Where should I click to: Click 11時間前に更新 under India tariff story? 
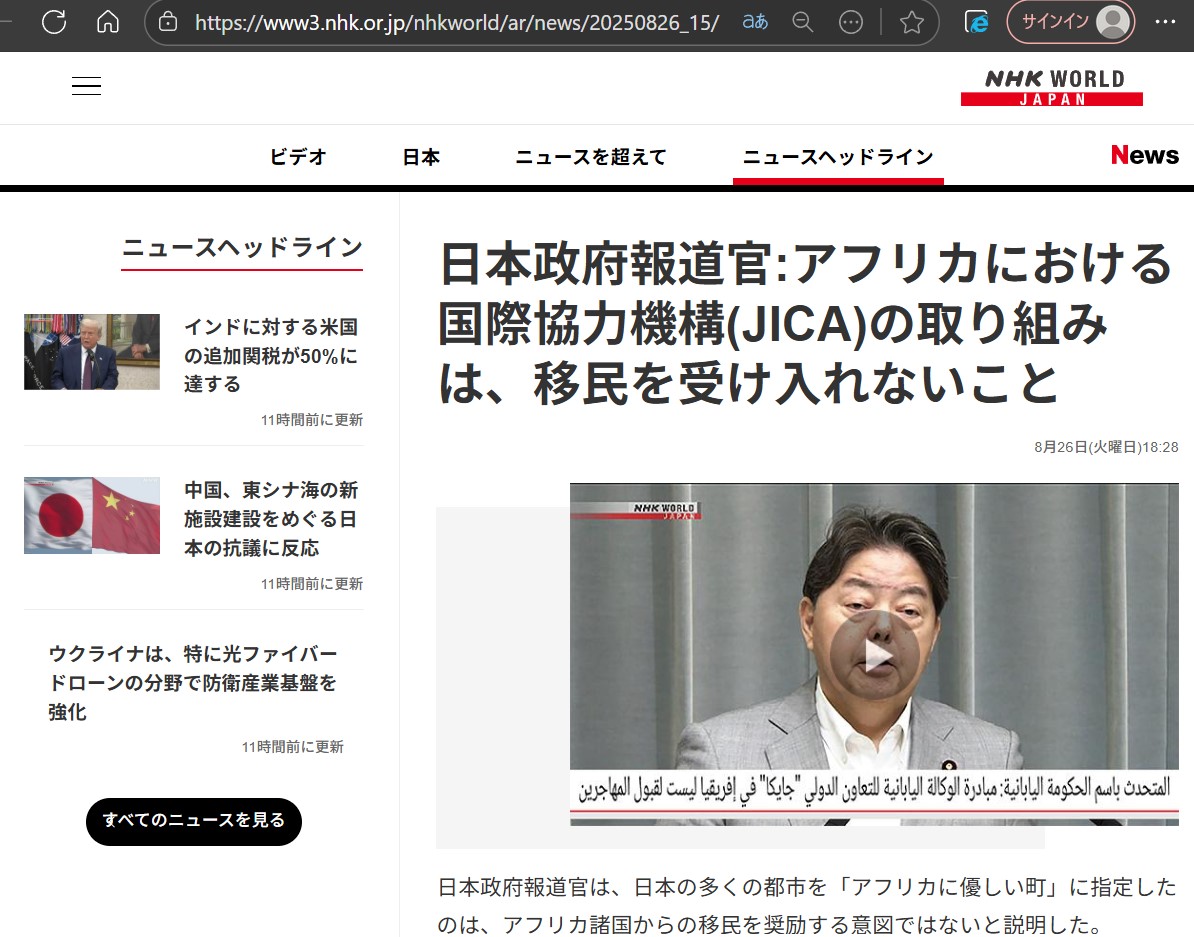coord(311,420)
